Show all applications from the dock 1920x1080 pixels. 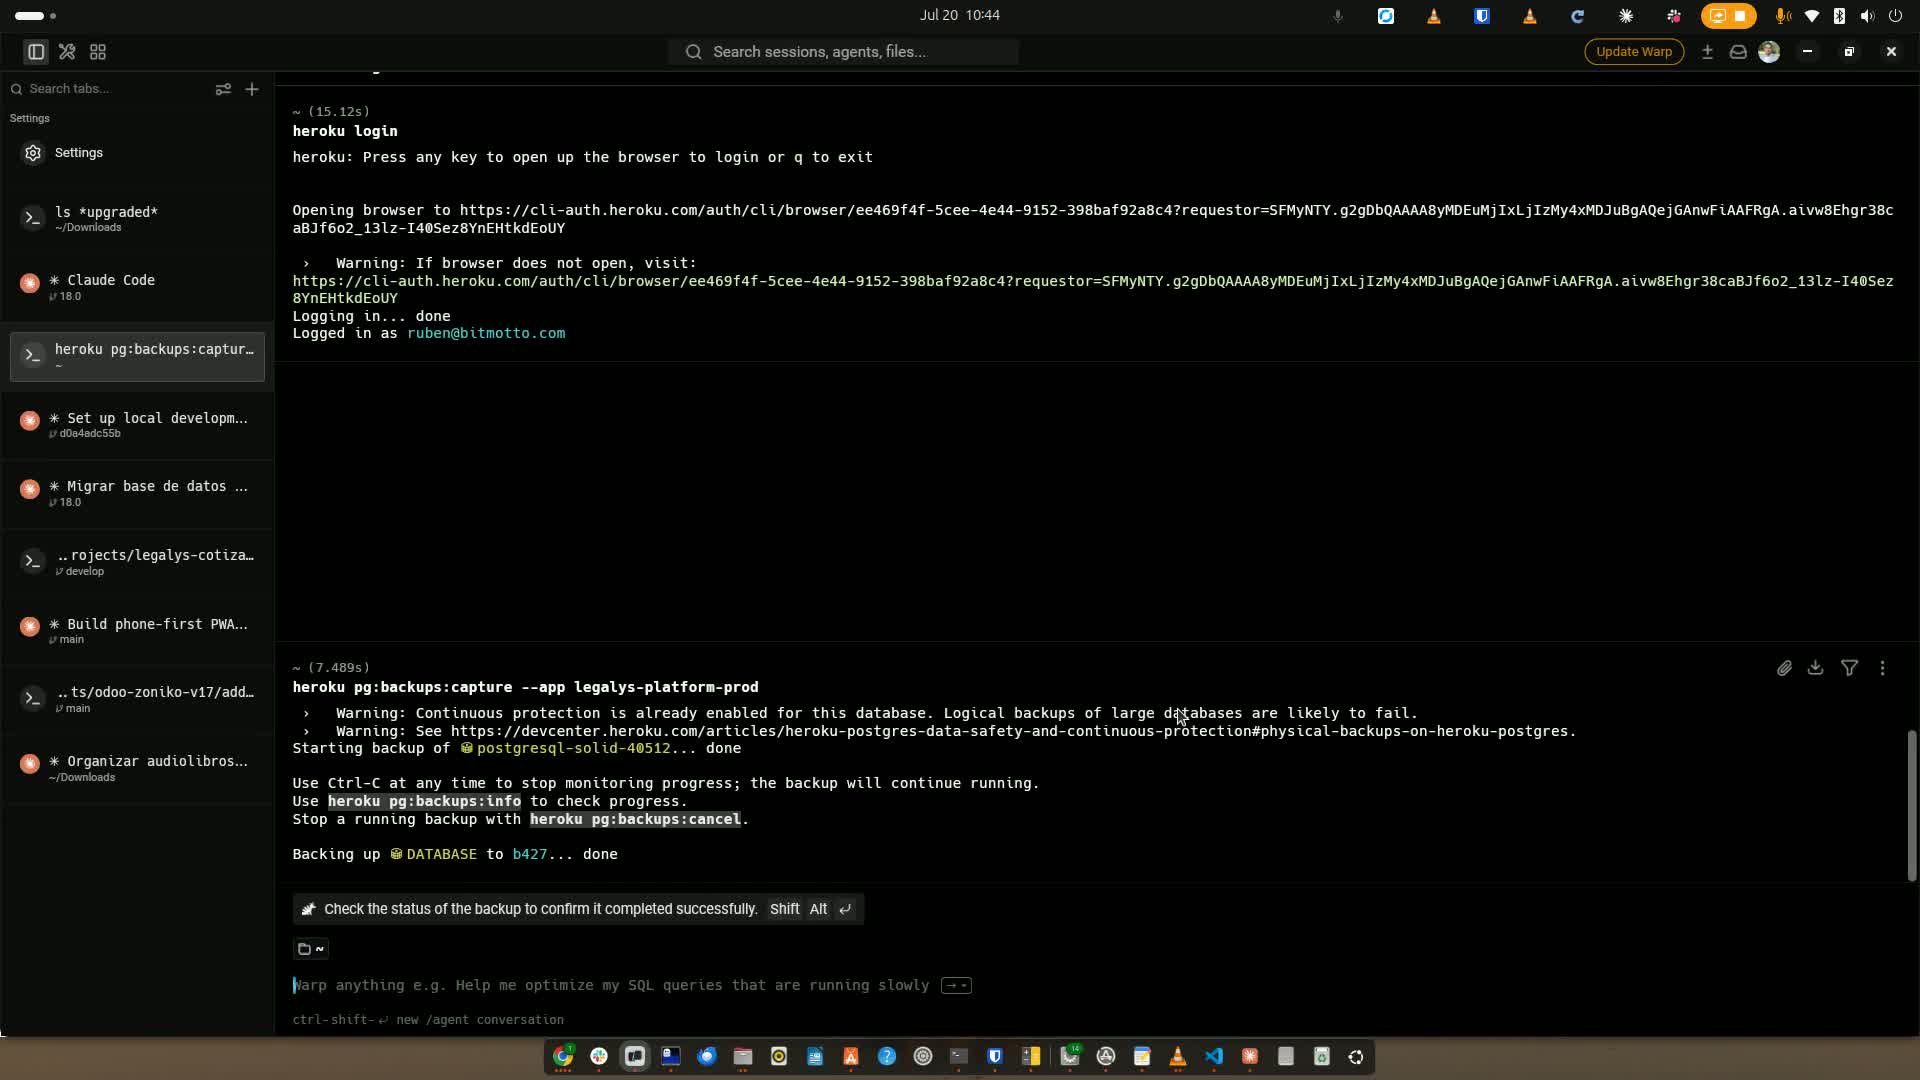click(1356, 1057)
